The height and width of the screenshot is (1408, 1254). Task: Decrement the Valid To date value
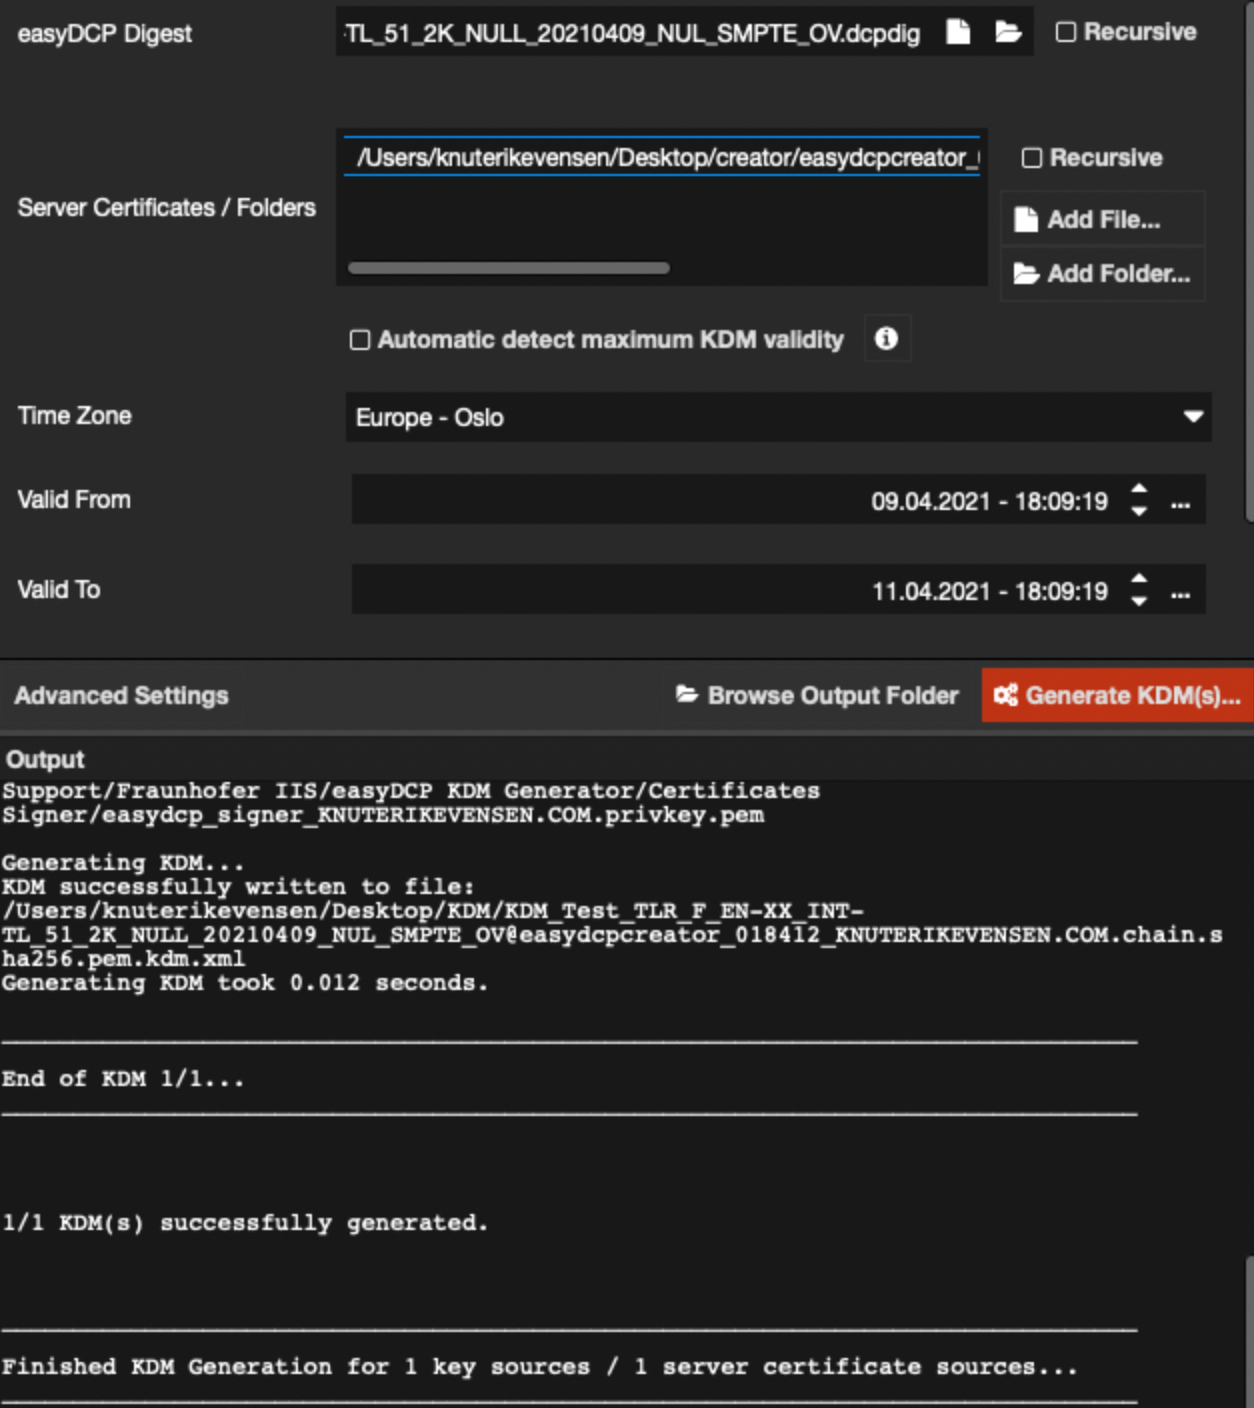[x=1139, y=601]
